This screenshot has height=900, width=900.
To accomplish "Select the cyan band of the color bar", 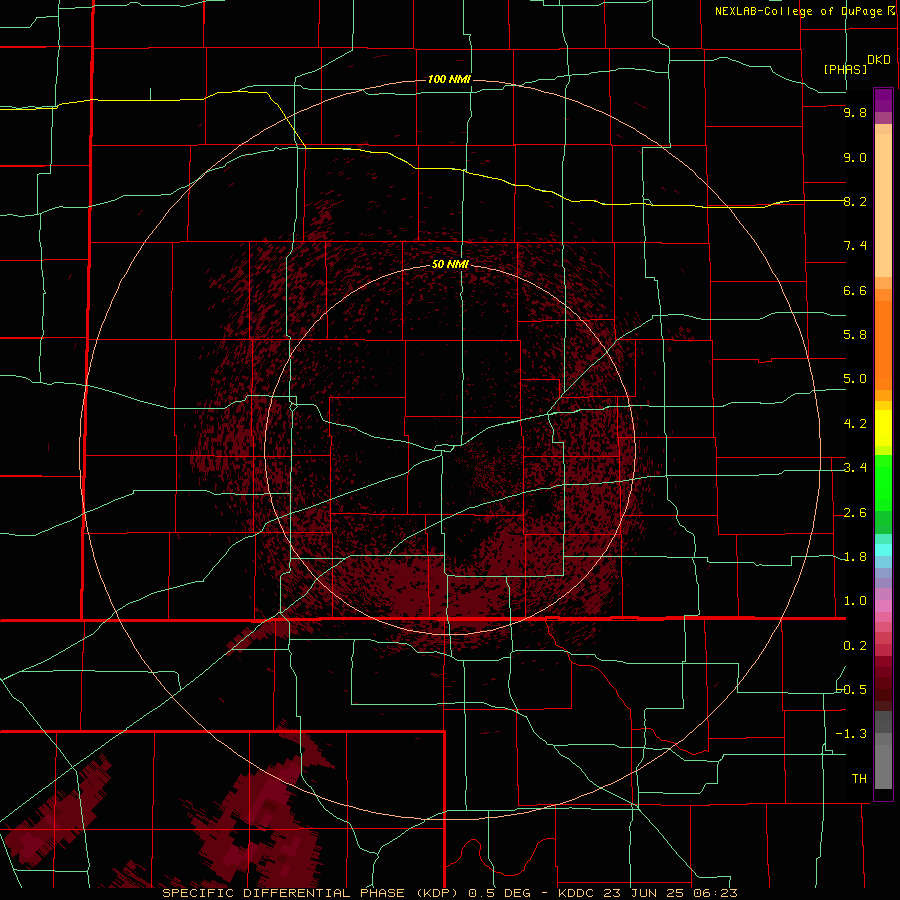I will coord(883,550).
